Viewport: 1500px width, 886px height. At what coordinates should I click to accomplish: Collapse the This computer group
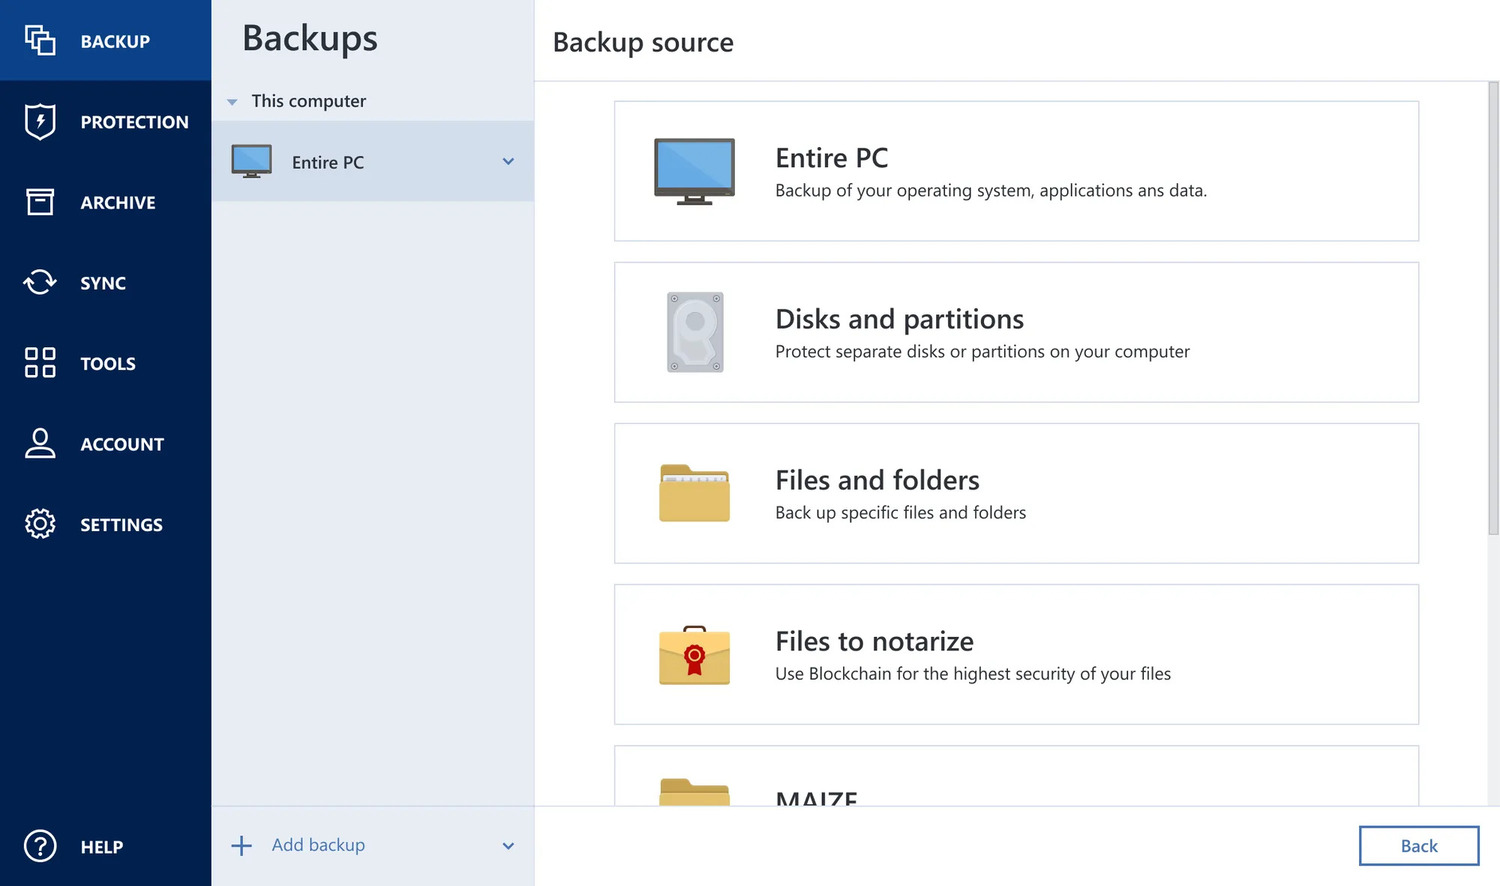click(233, 100)
